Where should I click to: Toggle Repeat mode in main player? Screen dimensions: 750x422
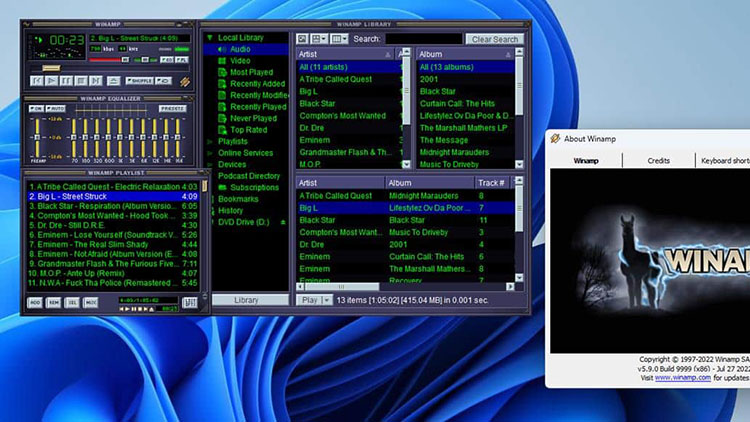click(x=163, y=81)
